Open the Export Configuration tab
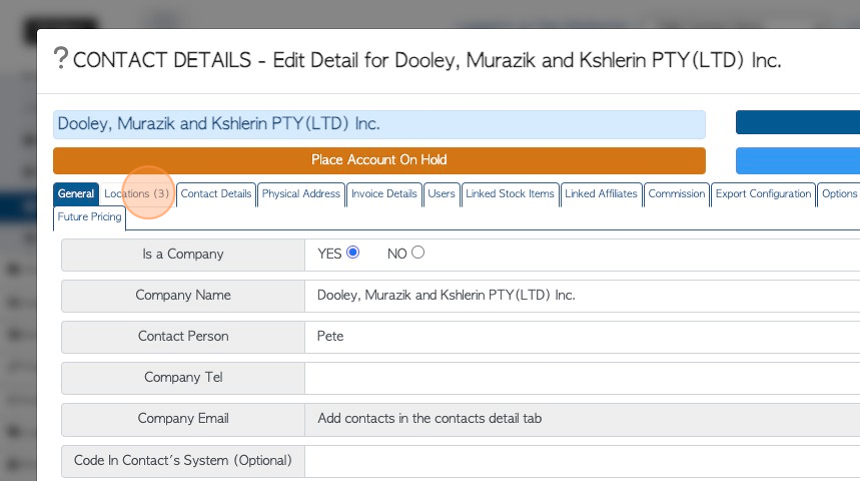This screenshot has width=860, height=481. (763, 194)
